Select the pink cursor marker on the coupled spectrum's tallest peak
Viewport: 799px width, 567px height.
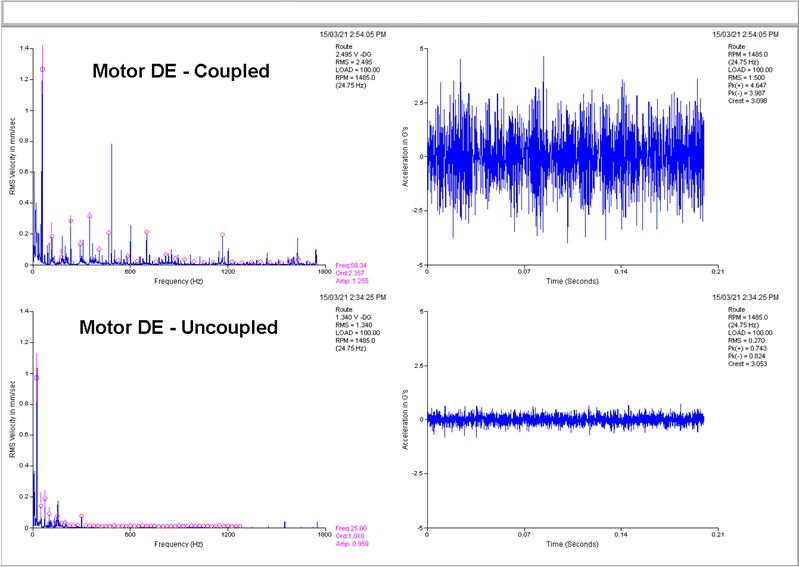pyautogui.click(x=42, y=69)
